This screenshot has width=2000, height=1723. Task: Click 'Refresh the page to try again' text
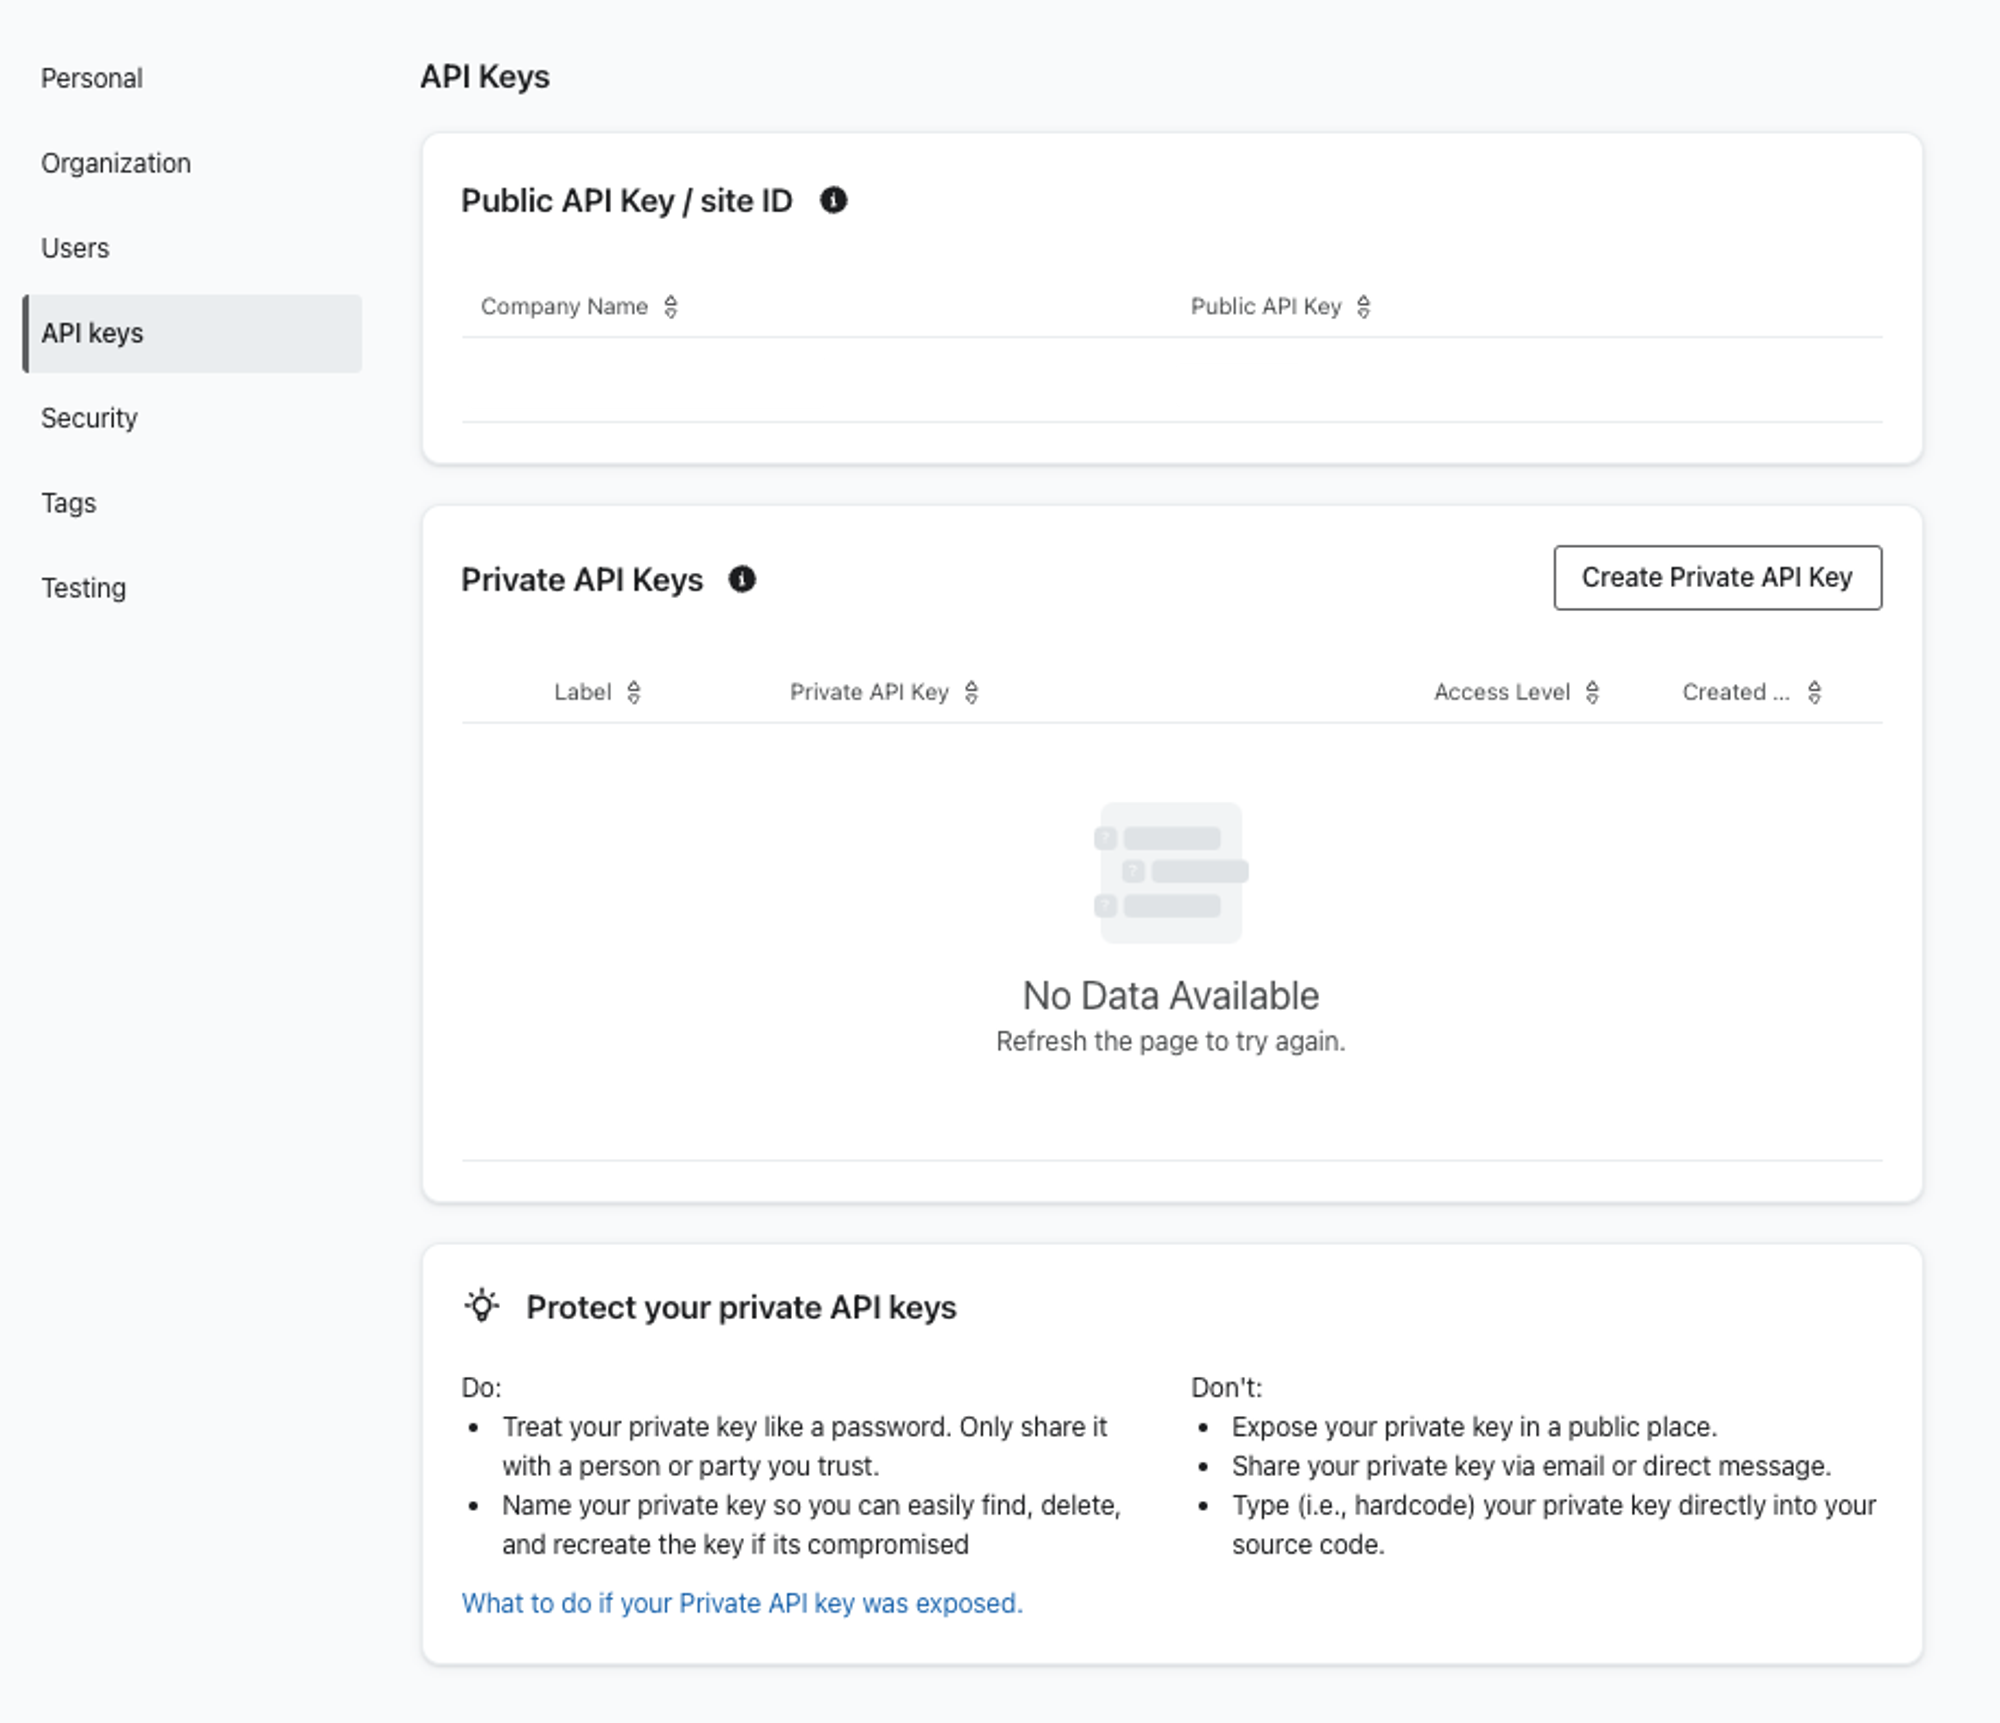1171,1041
